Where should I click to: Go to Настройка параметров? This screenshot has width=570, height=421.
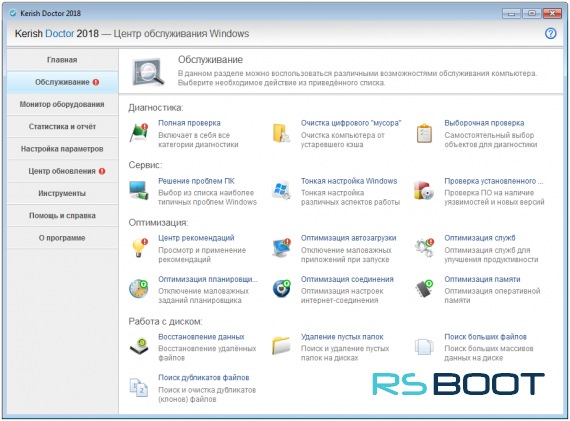coord(62,149)
